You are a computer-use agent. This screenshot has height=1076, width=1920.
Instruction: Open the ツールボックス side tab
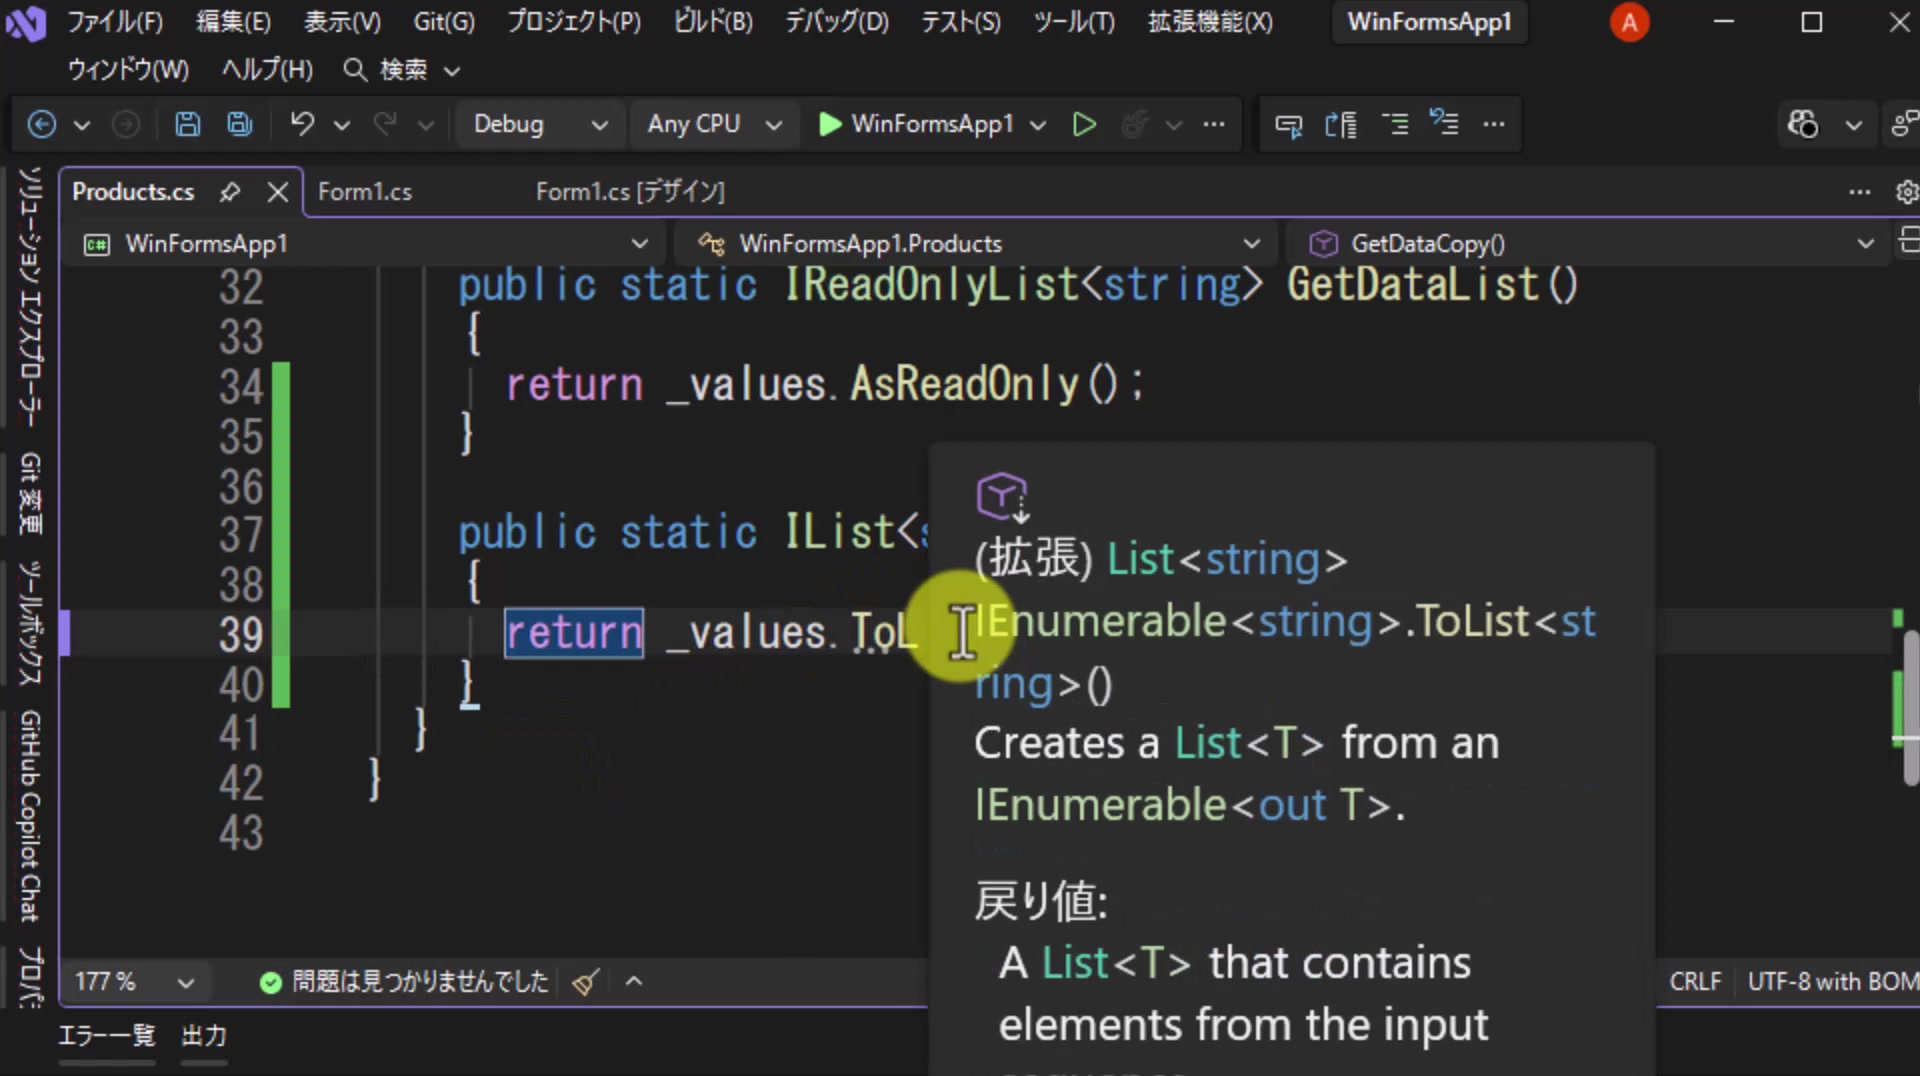(x=30, y=624)
